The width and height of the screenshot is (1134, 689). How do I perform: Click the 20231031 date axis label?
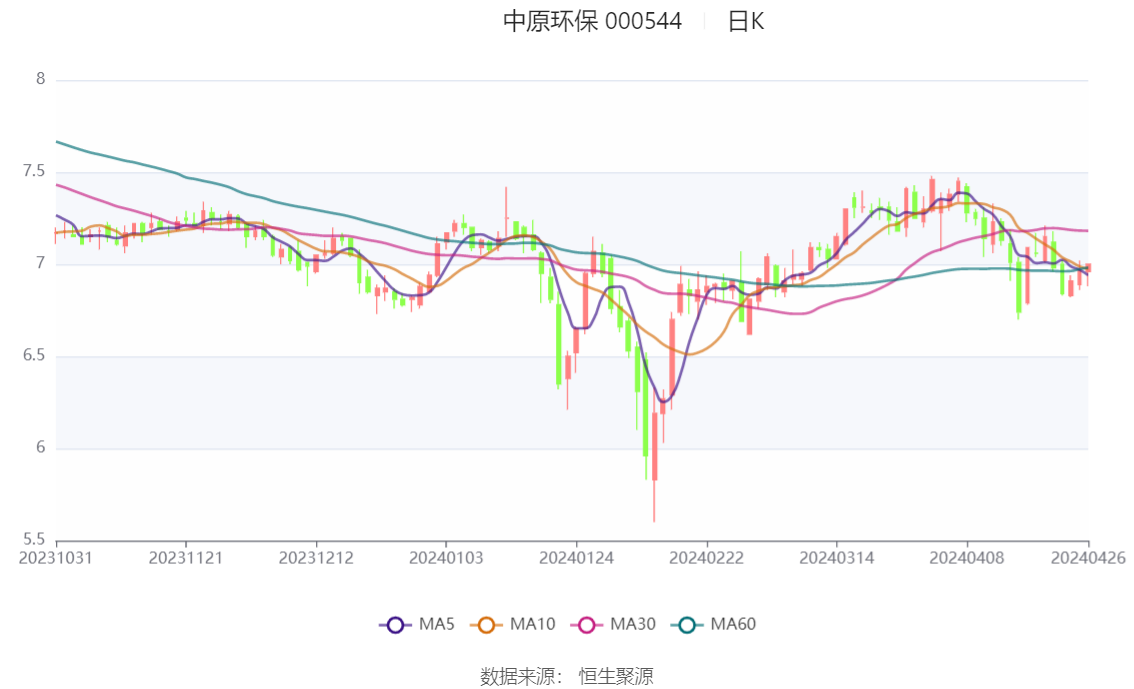56,558
